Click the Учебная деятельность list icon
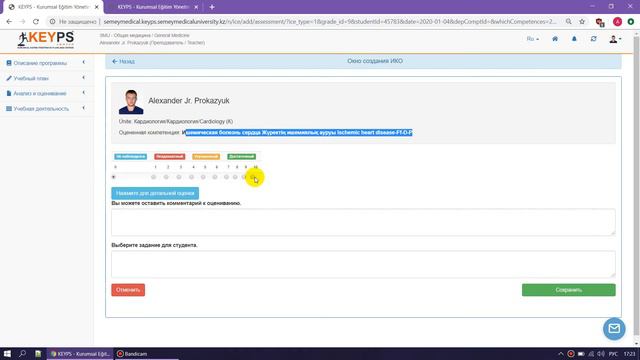Screen dimensions: 640x360 tap(9, 109)
